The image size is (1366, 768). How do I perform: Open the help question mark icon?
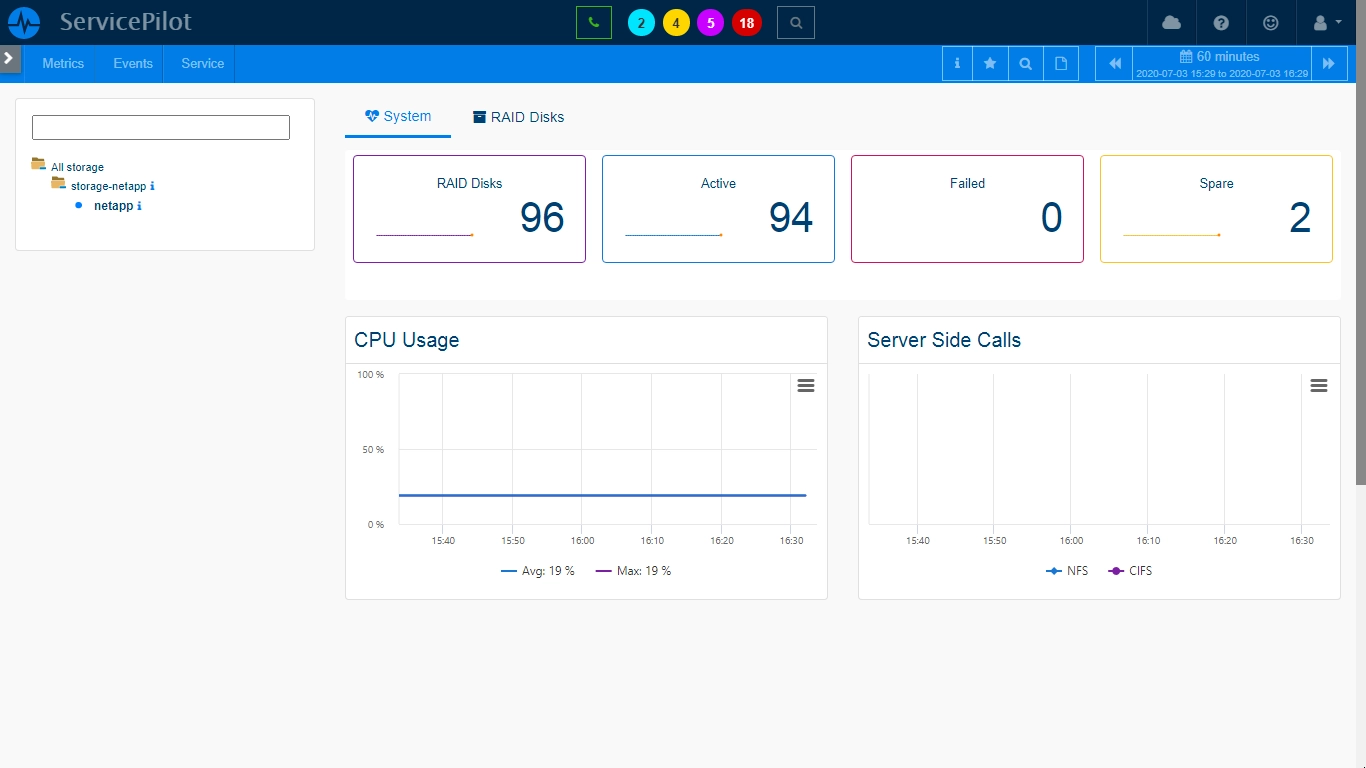(x=1221, y=22)
